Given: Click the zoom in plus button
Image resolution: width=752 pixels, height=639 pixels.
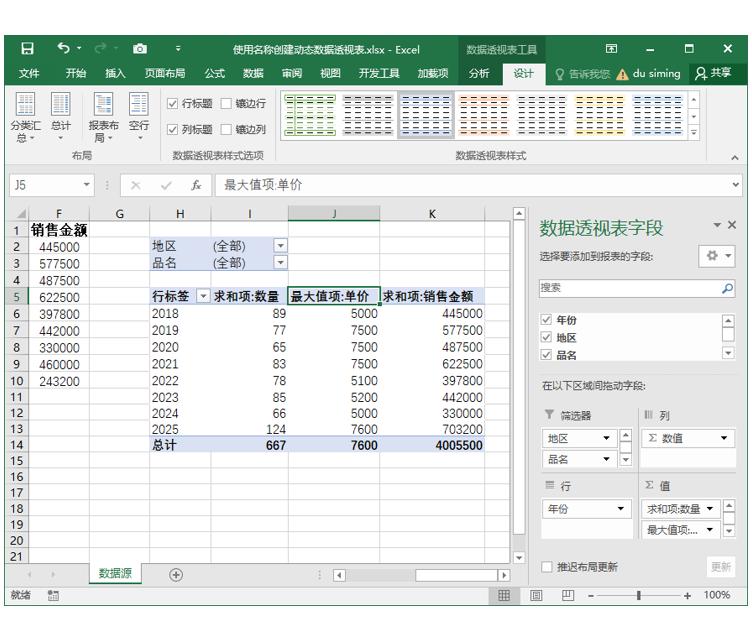Looking at the screenshot, I should [x=687, y=595].
